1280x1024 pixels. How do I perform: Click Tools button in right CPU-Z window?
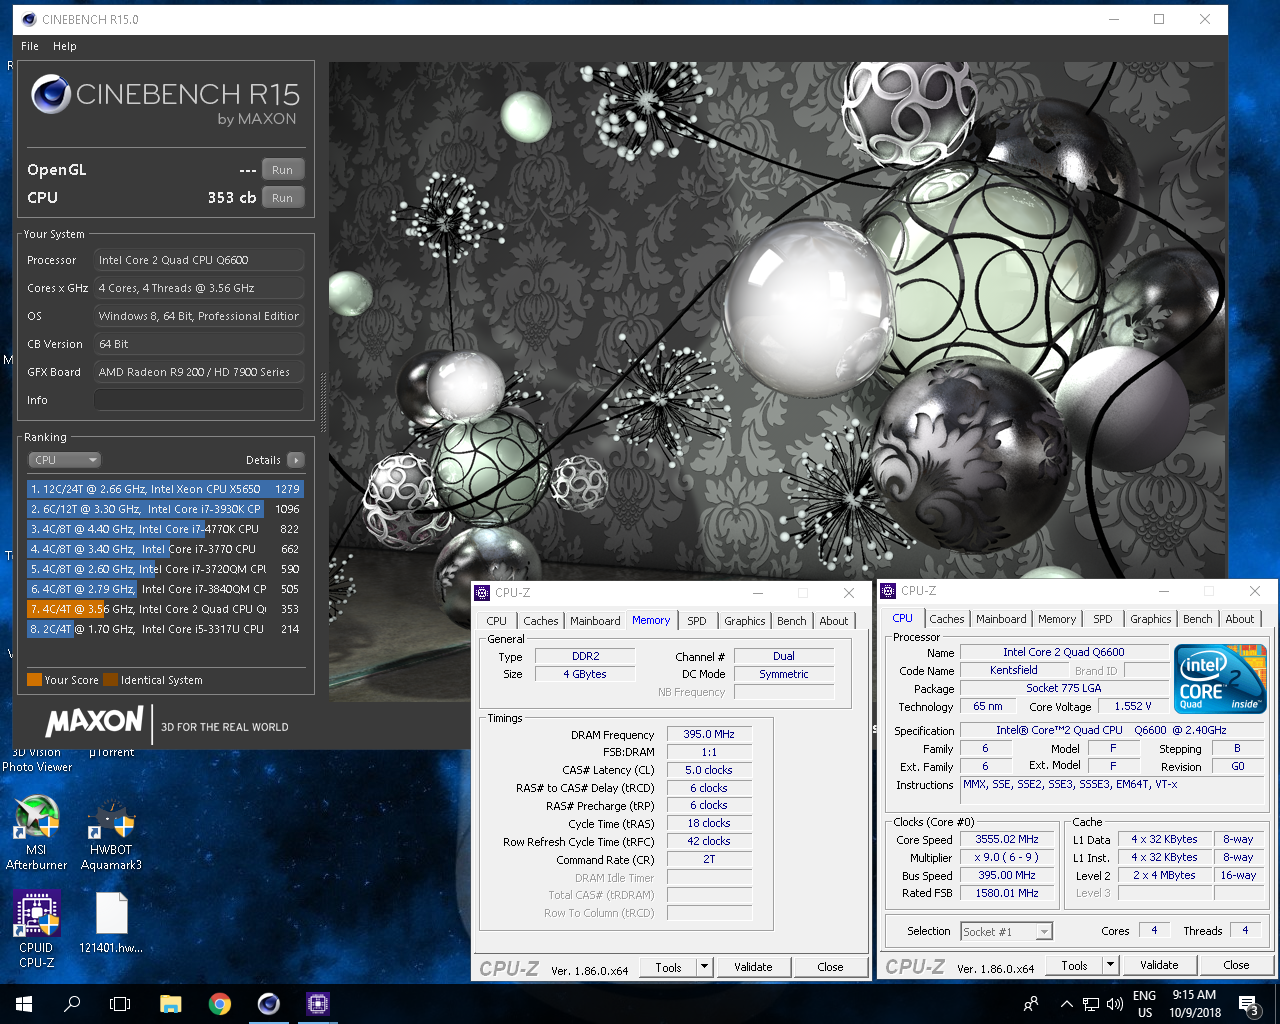coord(1074,965)
